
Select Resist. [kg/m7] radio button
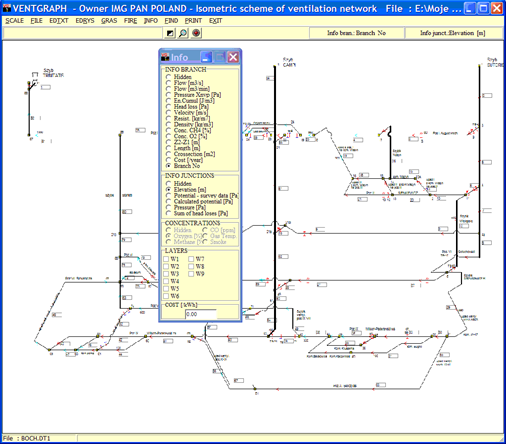pos(168,119)
